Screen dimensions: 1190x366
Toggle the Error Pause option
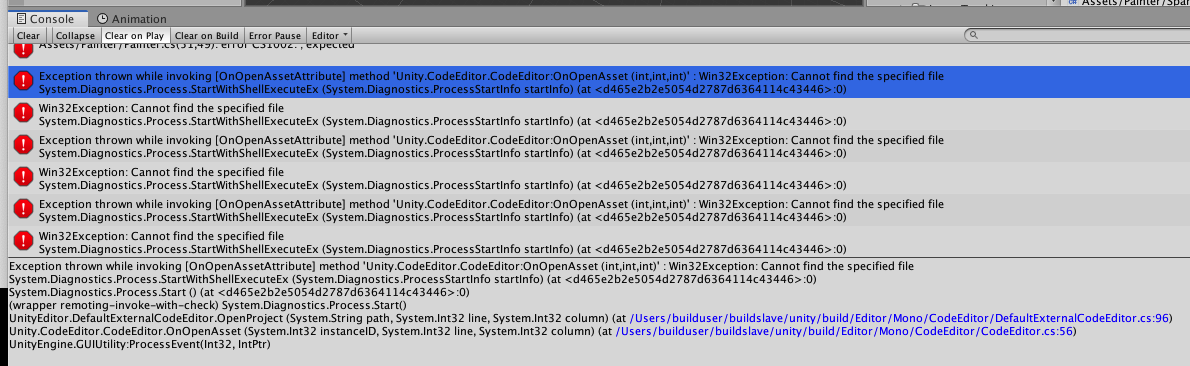tap(275, 36)
